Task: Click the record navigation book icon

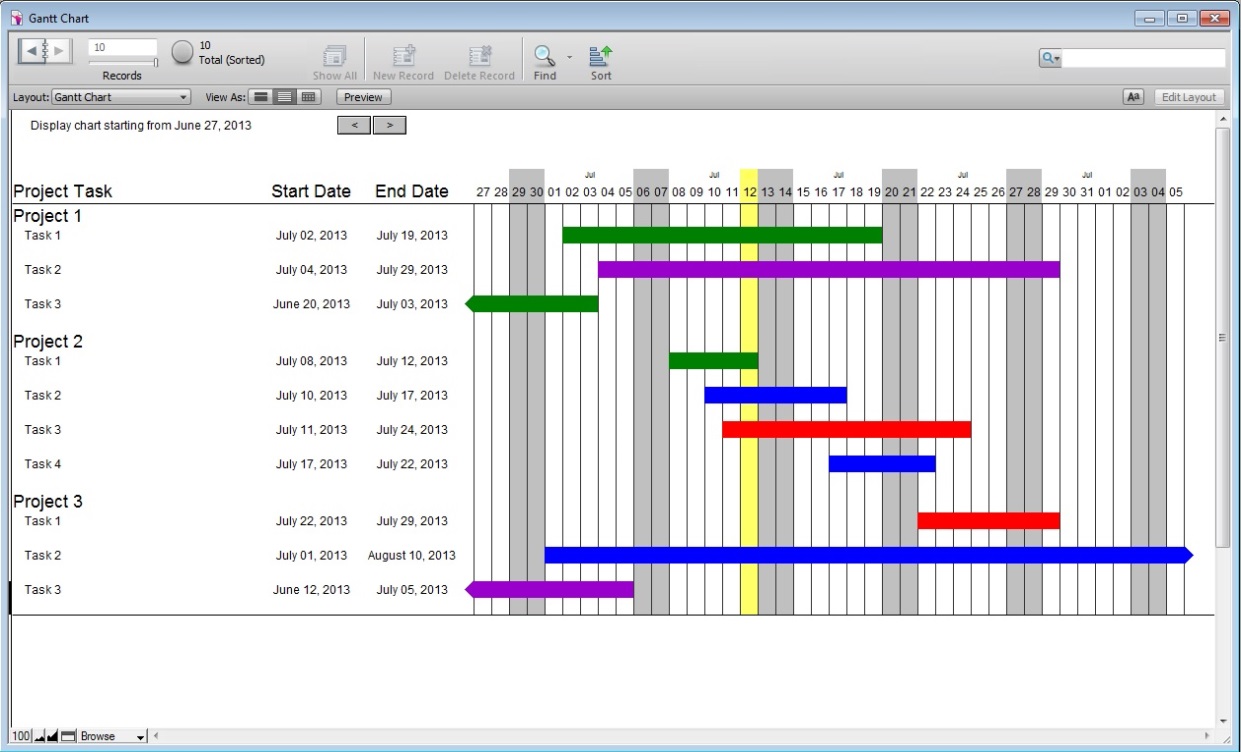Action: click(45, 51)
